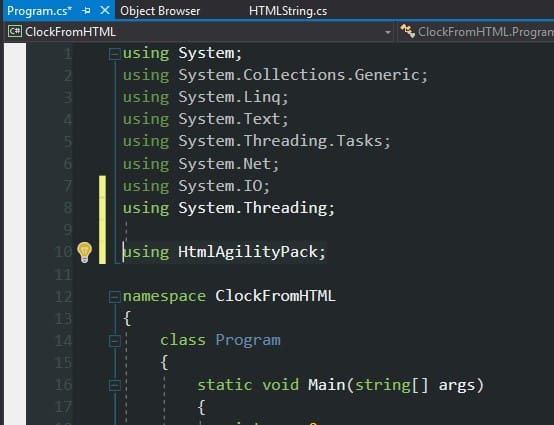Click the line 'using System.Threading.Tasks;'
Image resolution: width=554 pixels, height=425 pixels.
click(257, 141)
